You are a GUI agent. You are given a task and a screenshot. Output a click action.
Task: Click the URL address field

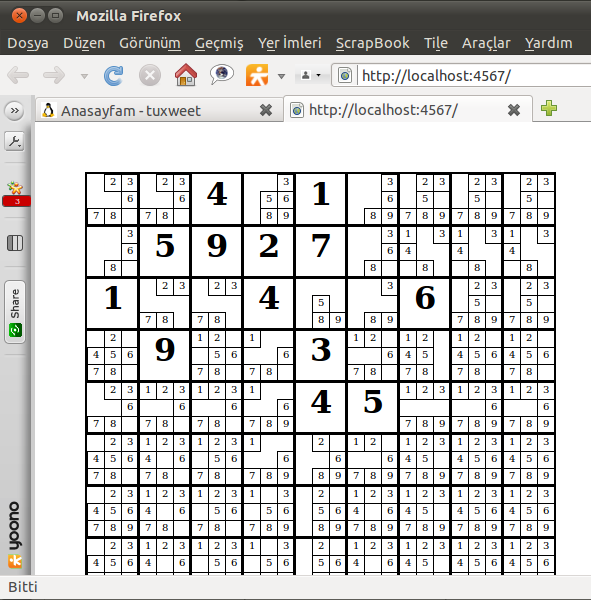pyautogui.click(x=474, y=76)
